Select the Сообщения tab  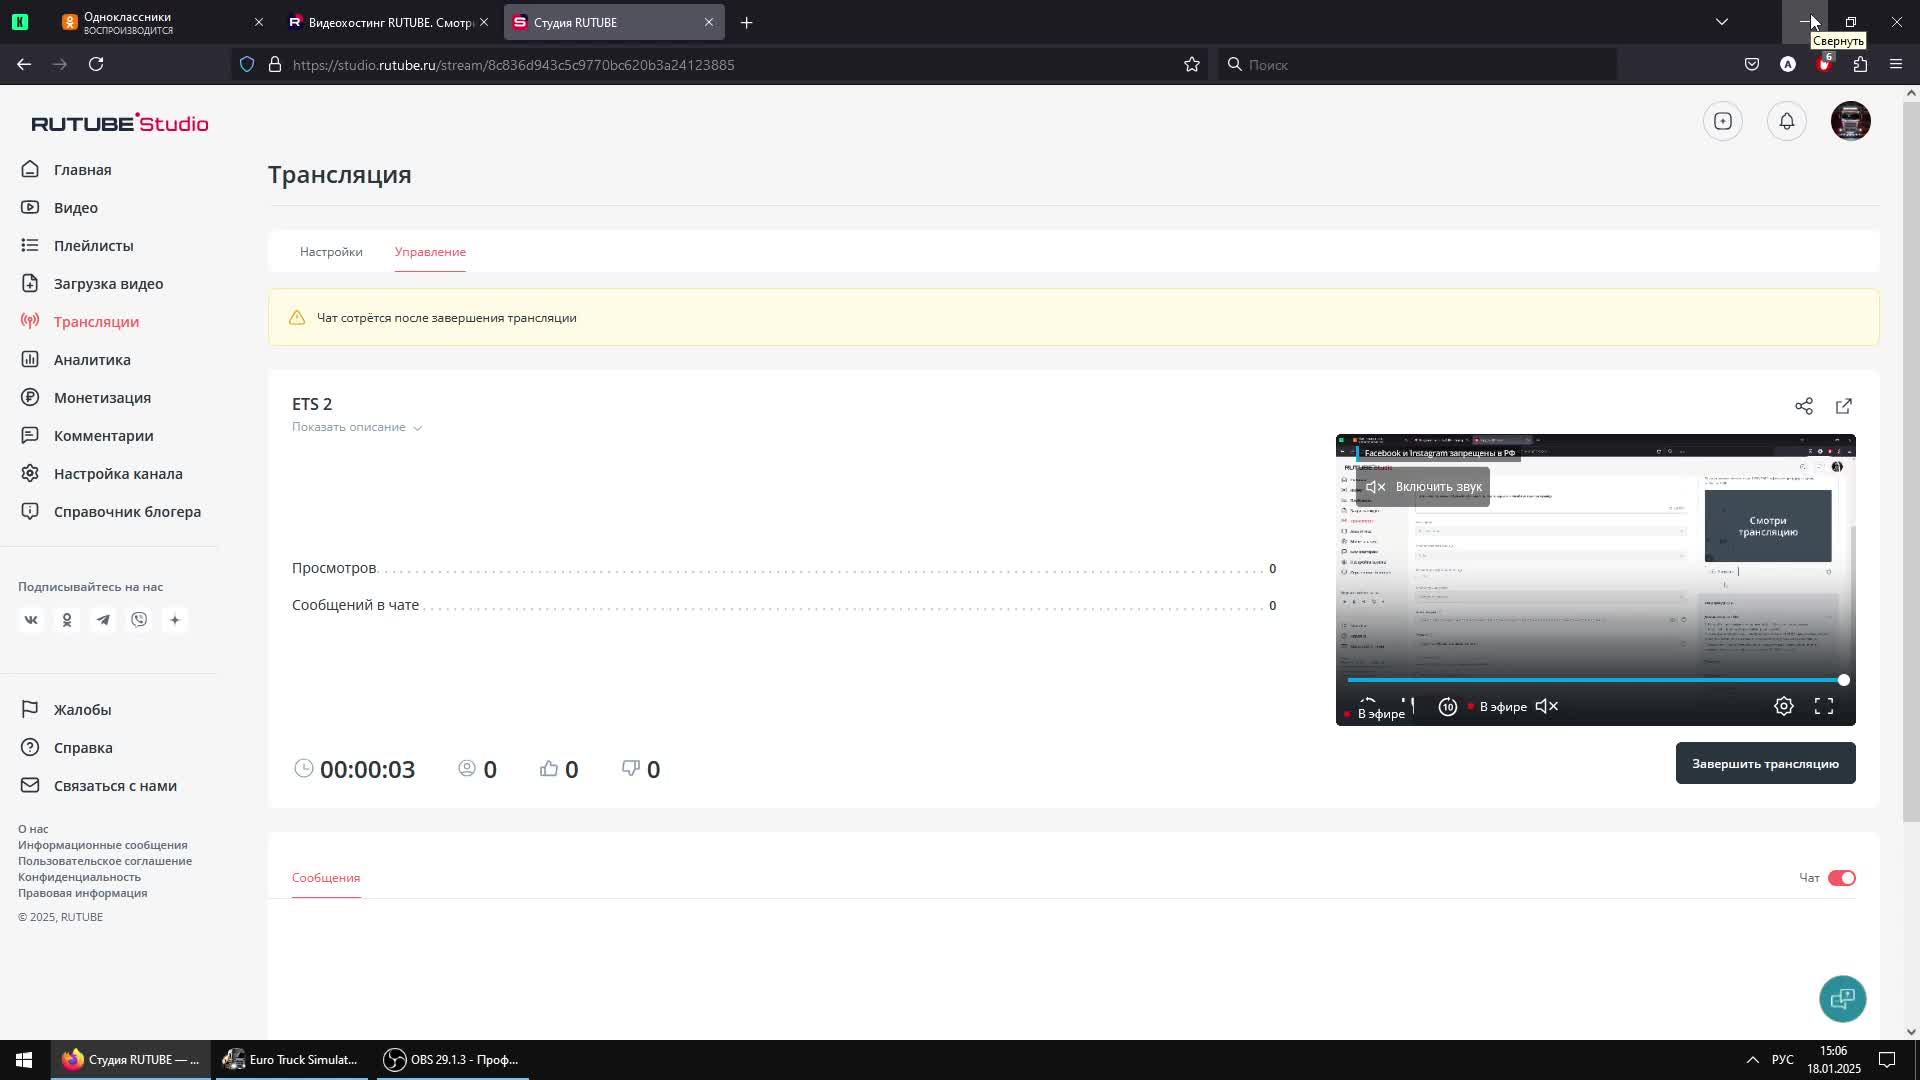(326, 878)
